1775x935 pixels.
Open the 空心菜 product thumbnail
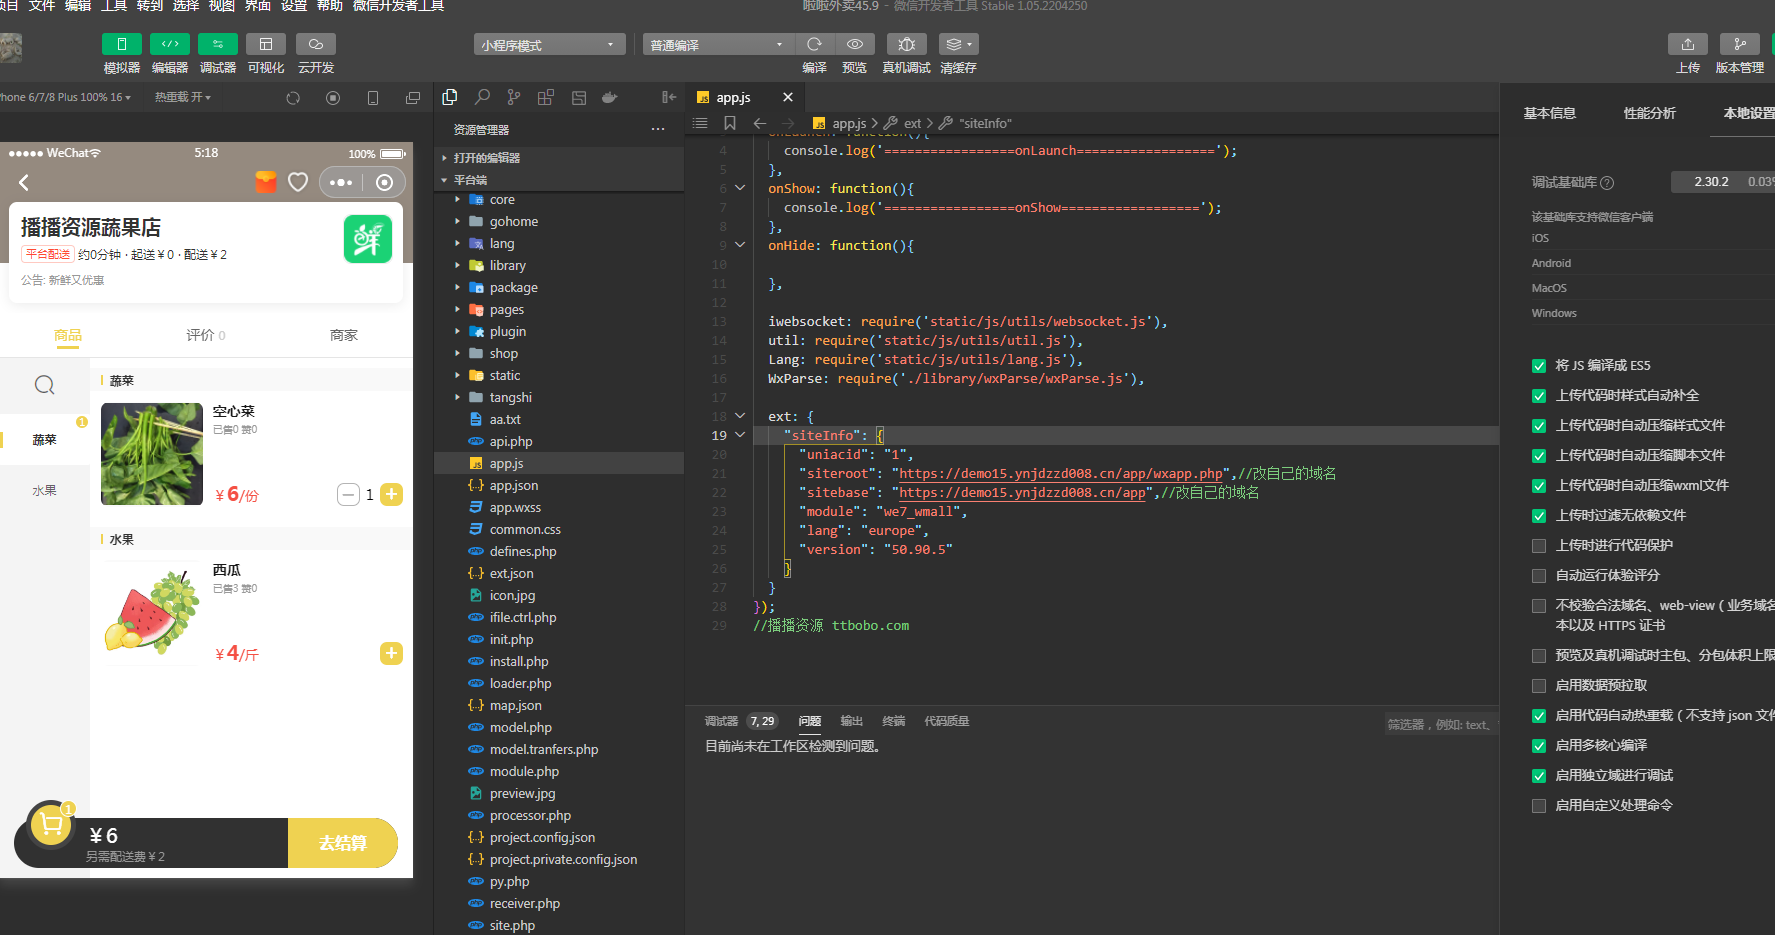point(152,453)
